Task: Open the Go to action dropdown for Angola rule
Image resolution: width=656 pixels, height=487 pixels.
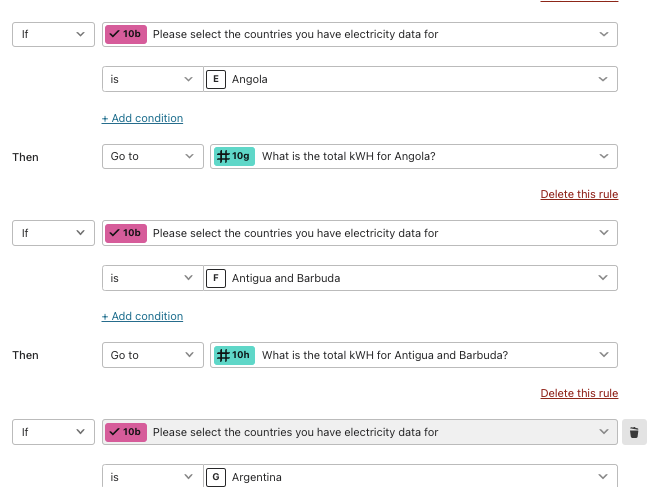Action: [153, 156]
